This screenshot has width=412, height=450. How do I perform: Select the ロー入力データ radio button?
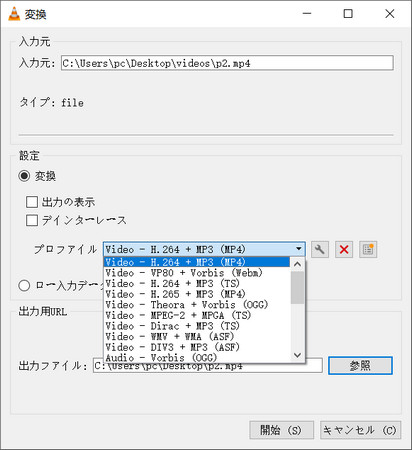coord(24,286)
